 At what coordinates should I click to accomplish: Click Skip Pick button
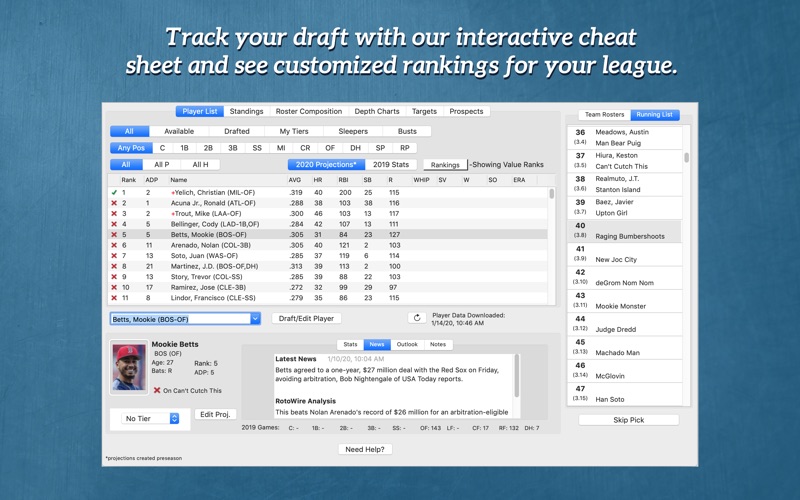pyautogui.click(x=629, y=420)
